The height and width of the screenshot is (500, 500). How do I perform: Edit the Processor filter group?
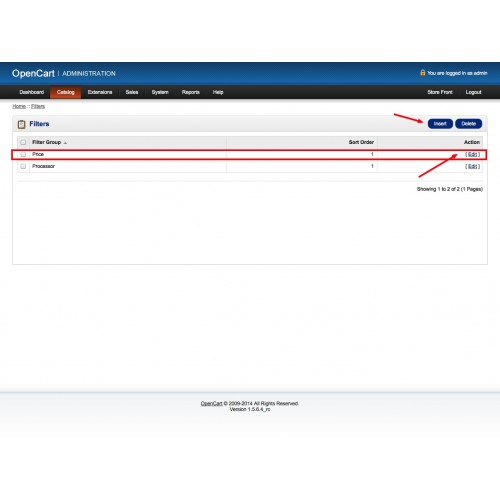(x=473, y=166)
